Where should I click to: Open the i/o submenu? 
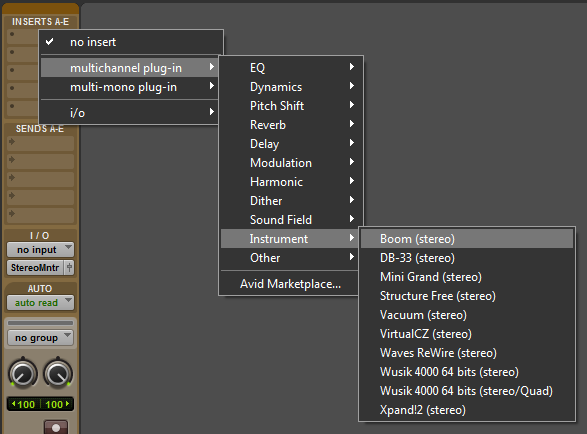129,112
